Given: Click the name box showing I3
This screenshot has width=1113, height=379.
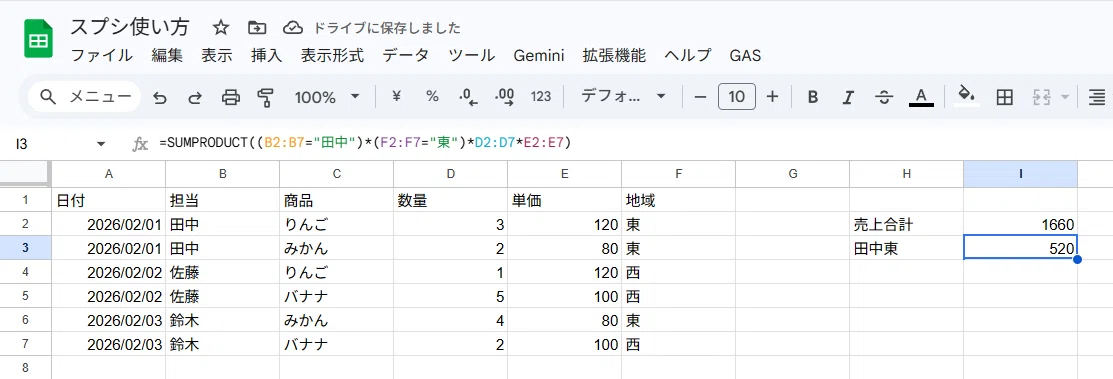Looking at the screenshot, I should tap(50, 144).
